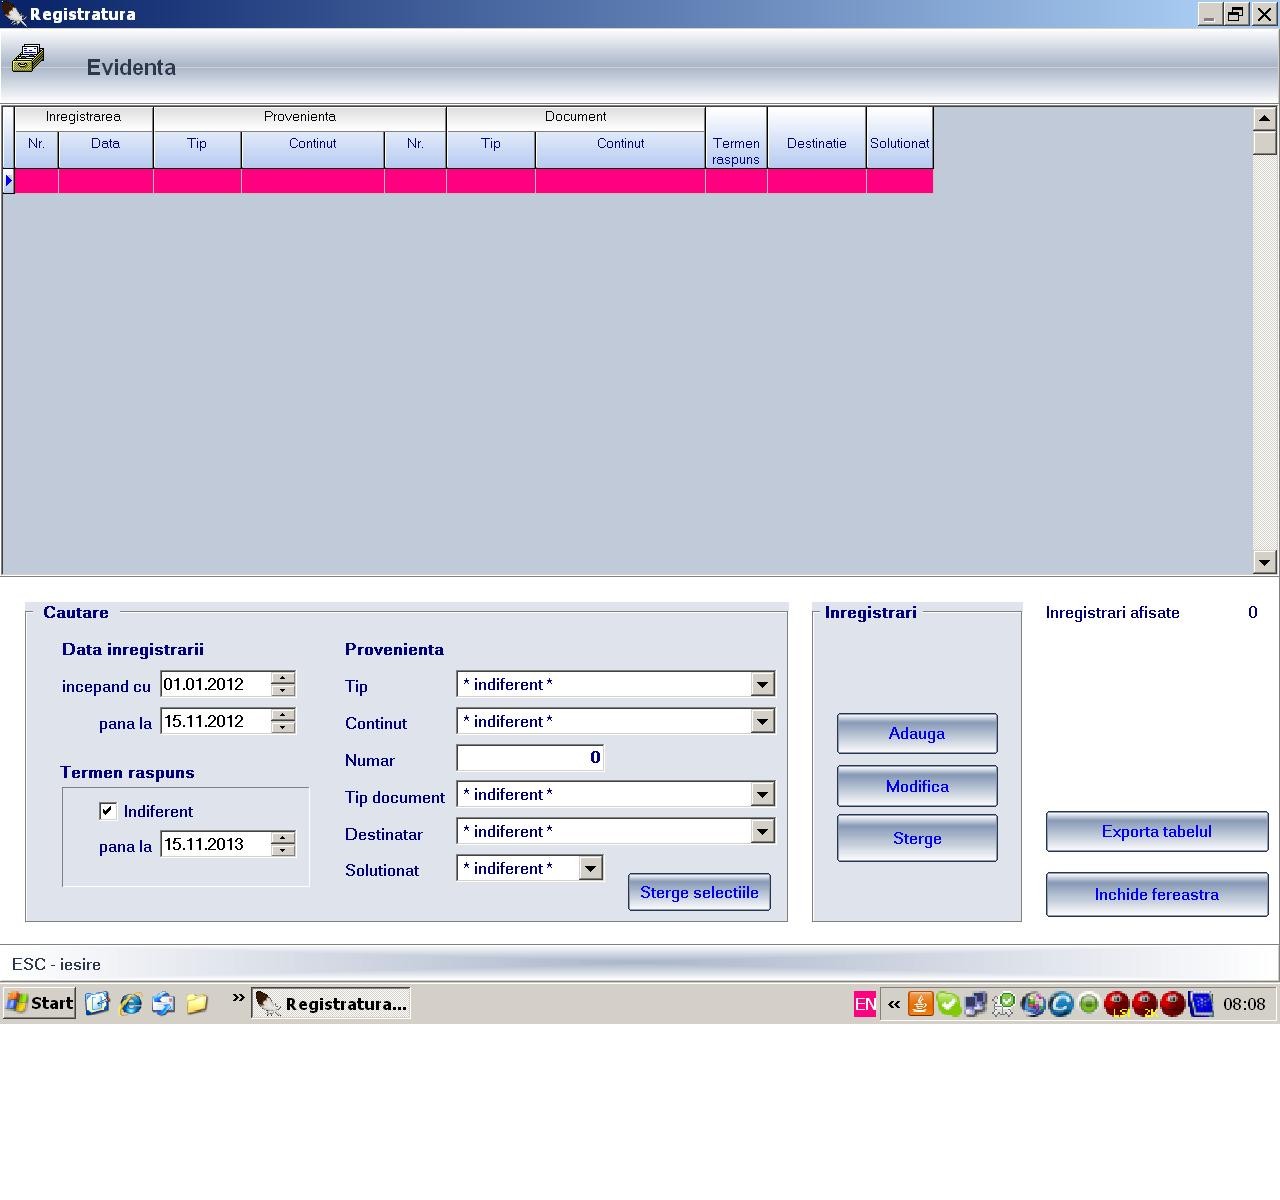This screenshot has height=1200, width=1280.
Task: Click the Exporta tabelul button
Action: click(x=1156, y=832)
